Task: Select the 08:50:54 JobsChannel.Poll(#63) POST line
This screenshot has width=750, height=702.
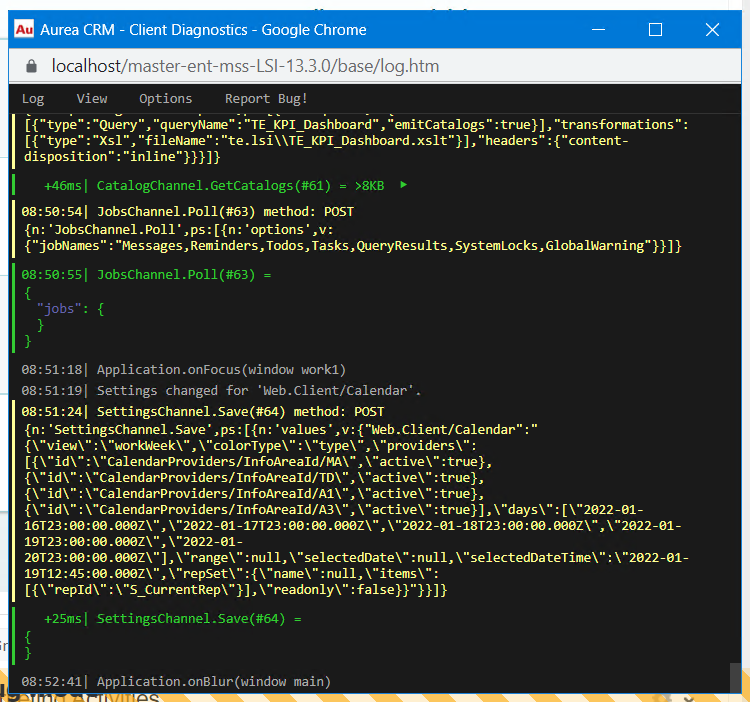Action: (x=188, y=212)
